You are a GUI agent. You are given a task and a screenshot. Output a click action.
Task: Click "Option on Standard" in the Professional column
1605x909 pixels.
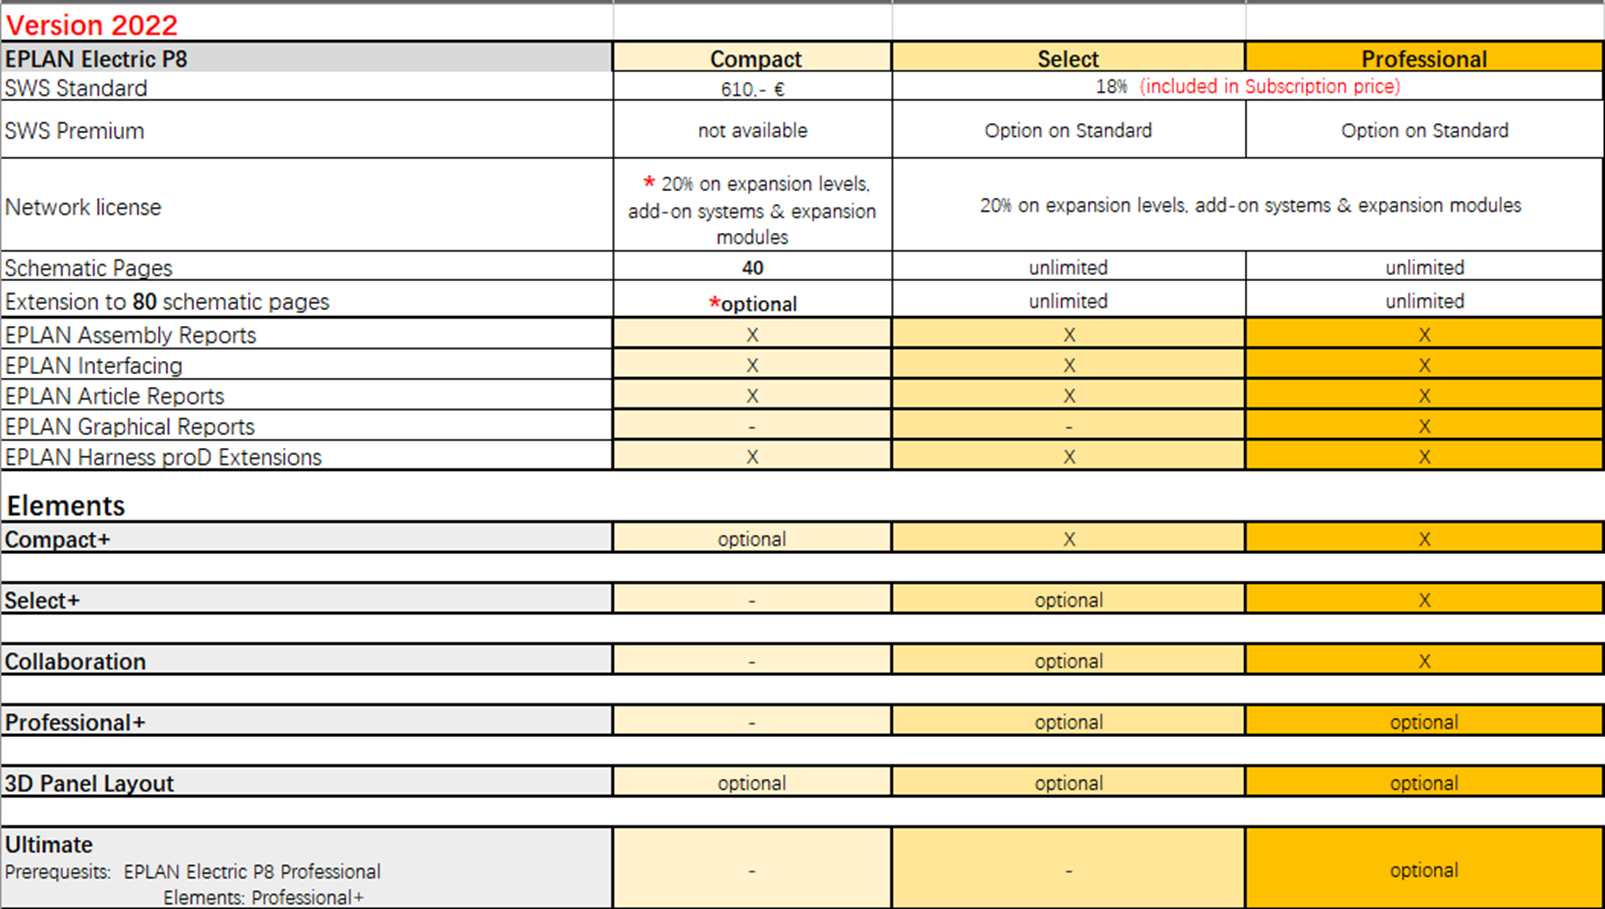(x=1425, y=131)
